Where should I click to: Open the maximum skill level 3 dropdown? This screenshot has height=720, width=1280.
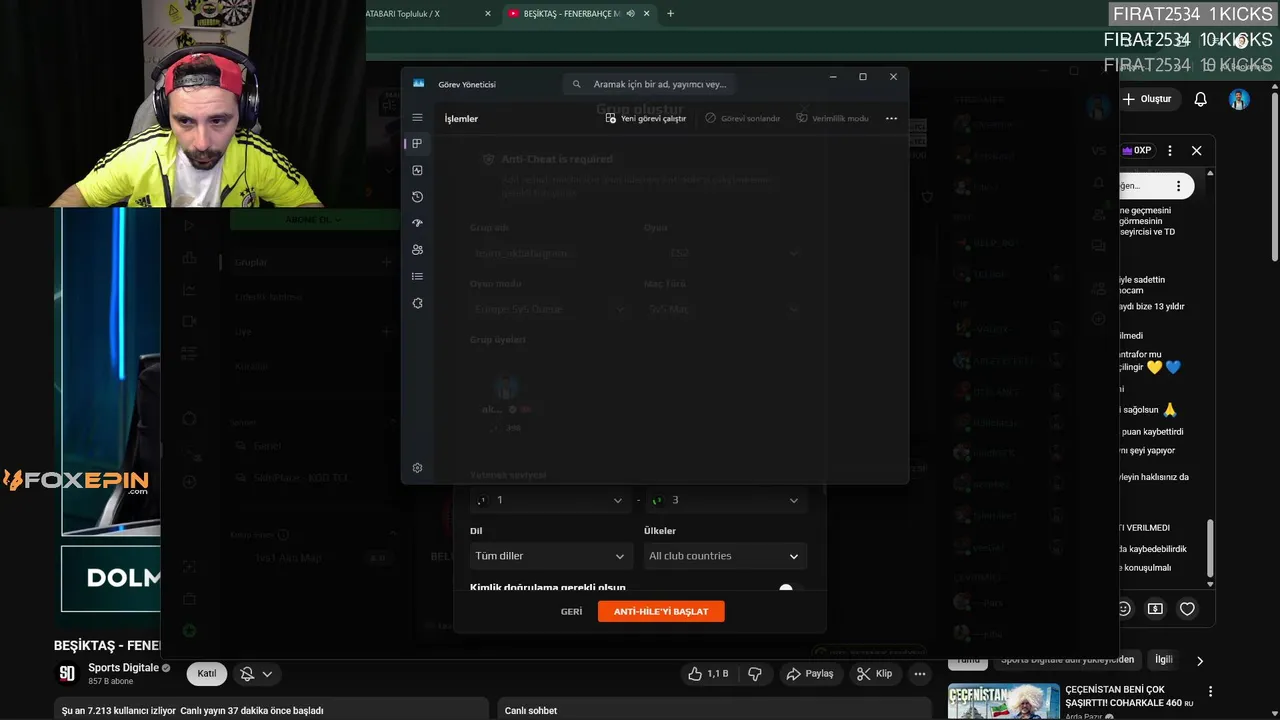(725, 500)
